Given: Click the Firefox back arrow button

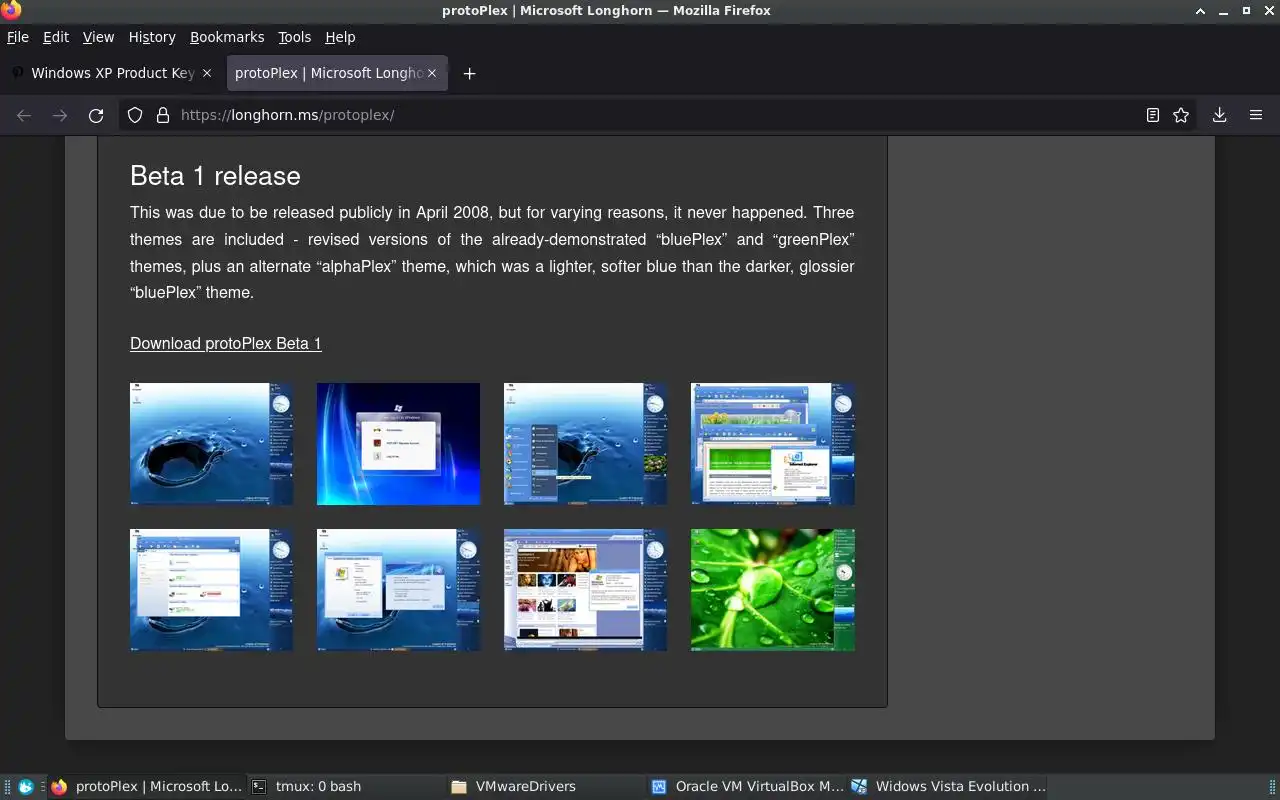Looking at the screenshot, I should coord(24,115).
